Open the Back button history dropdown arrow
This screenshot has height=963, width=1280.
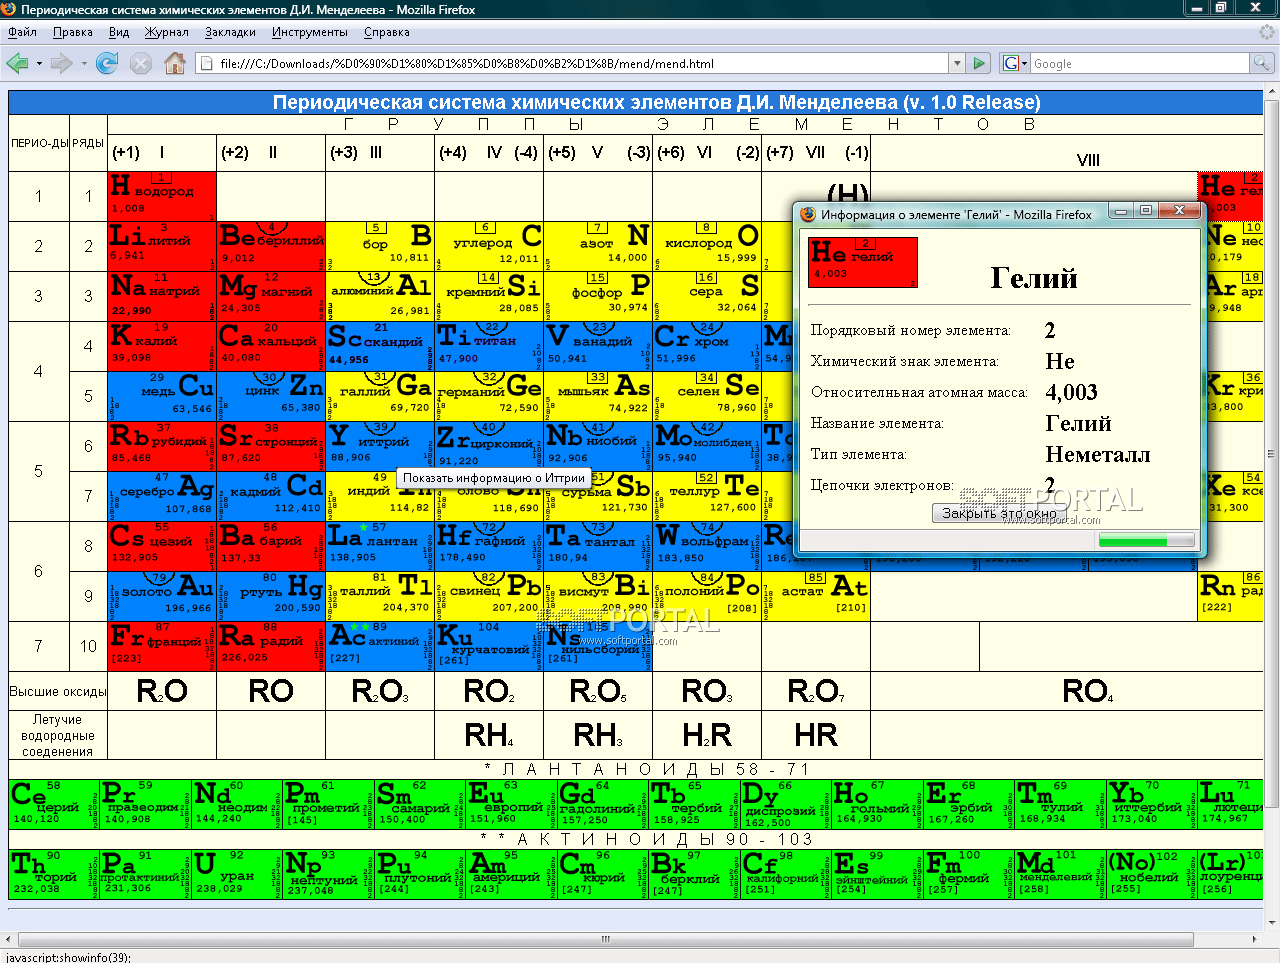tap(39, 63)
